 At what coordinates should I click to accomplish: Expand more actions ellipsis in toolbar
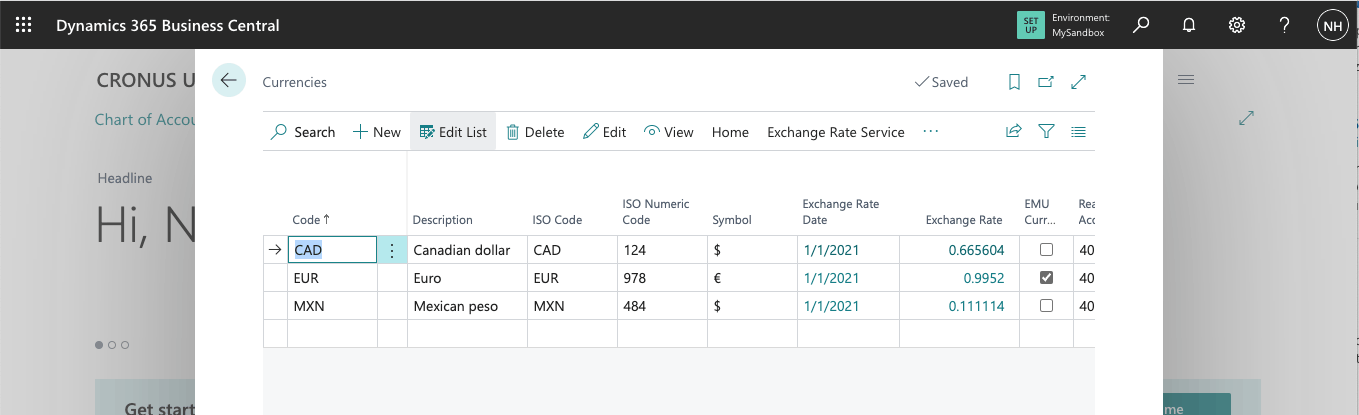tap(931, 131)
